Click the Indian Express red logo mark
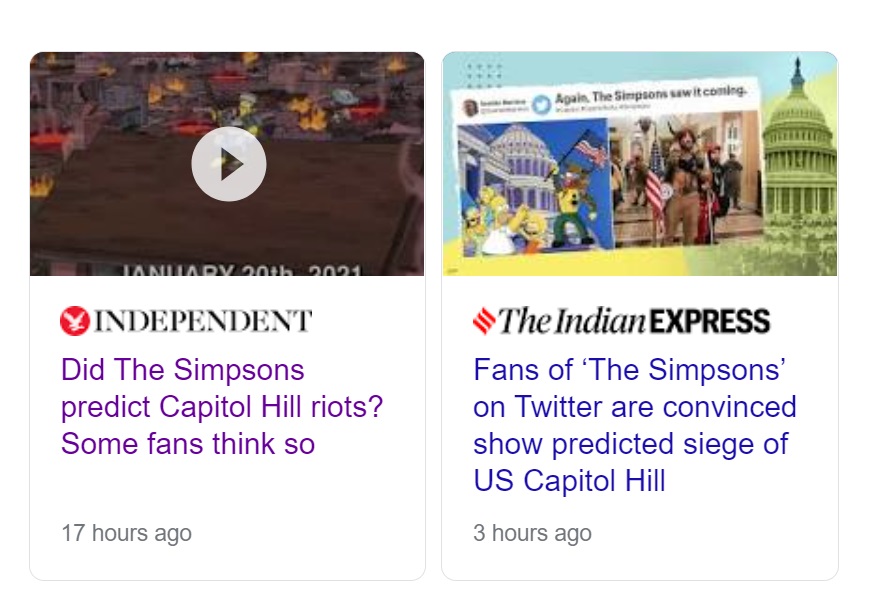This screenshot has height=607, width=884. click(484, 321)
